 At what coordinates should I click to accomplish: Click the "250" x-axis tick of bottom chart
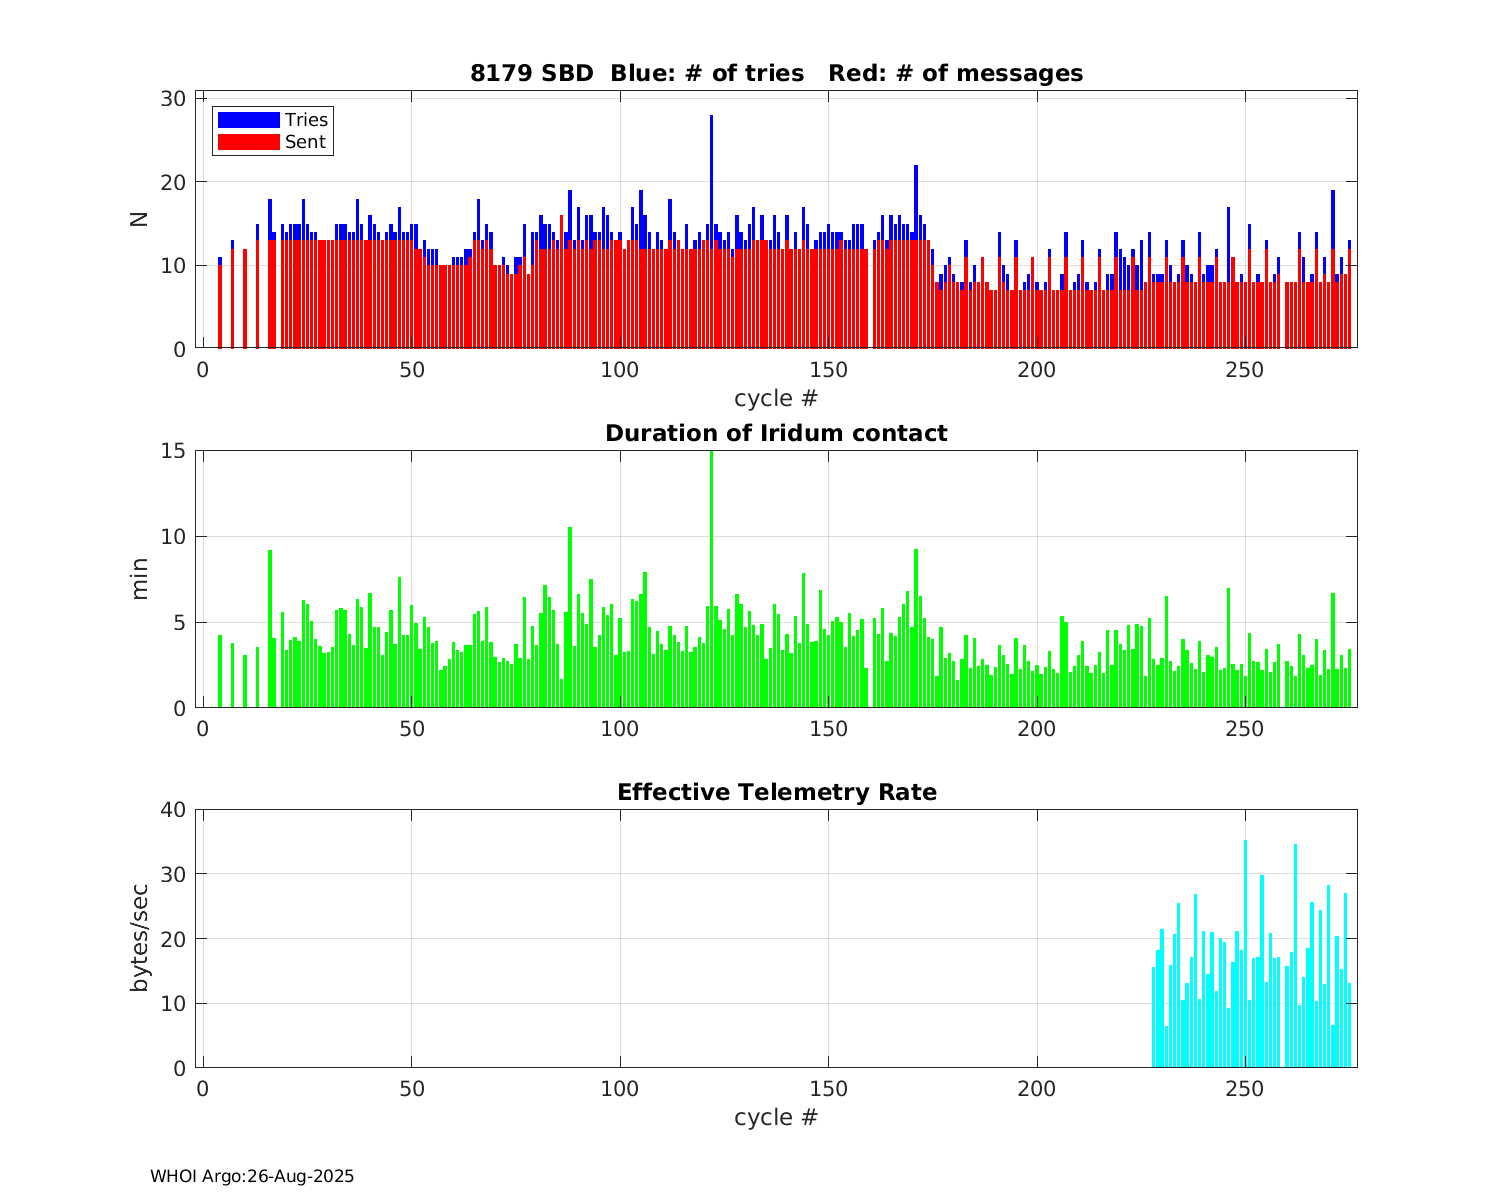(x=1245, y=1089)
